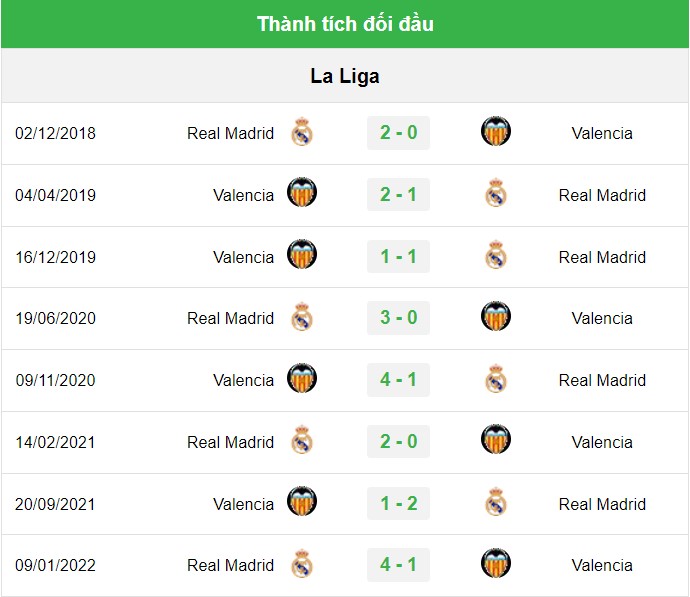This screenshot has width=690, height=597.
Task: Open the 3 - 0 score from 19/06/2020
Action: 398,318
